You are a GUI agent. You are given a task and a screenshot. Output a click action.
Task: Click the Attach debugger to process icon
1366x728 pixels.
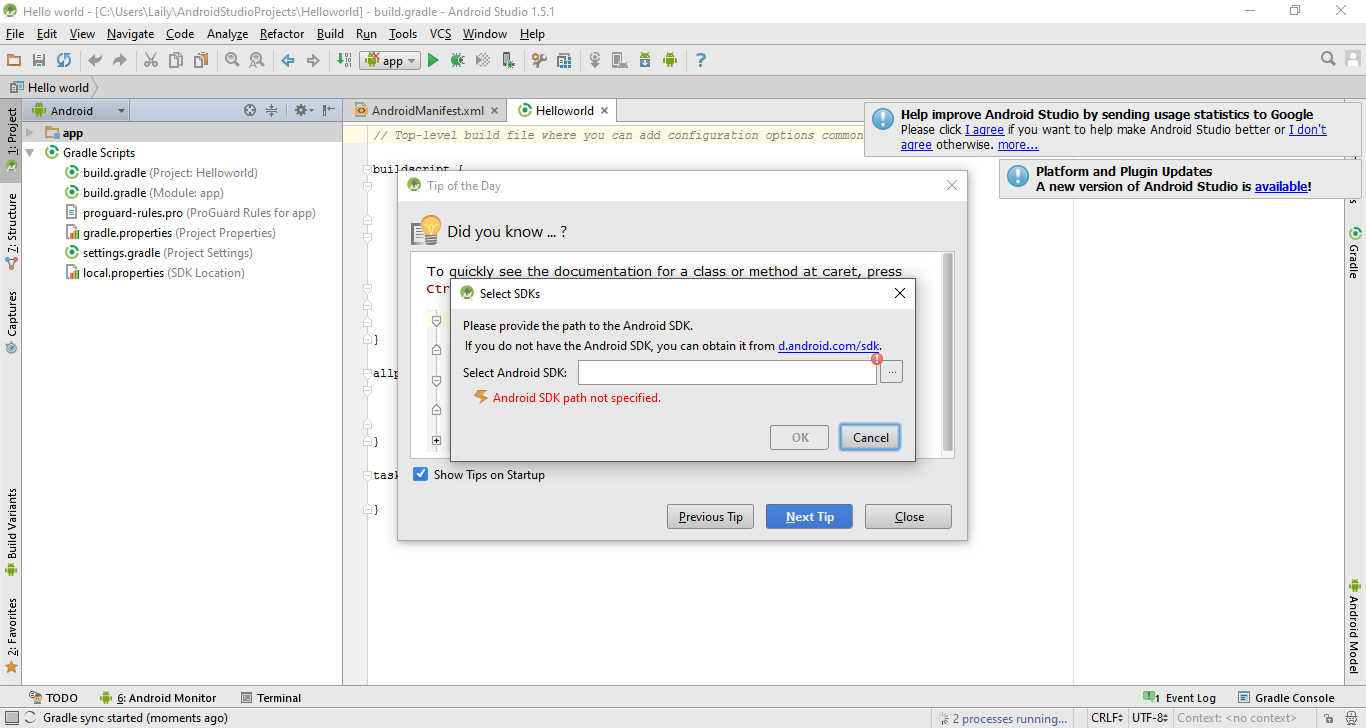point(508,60)
